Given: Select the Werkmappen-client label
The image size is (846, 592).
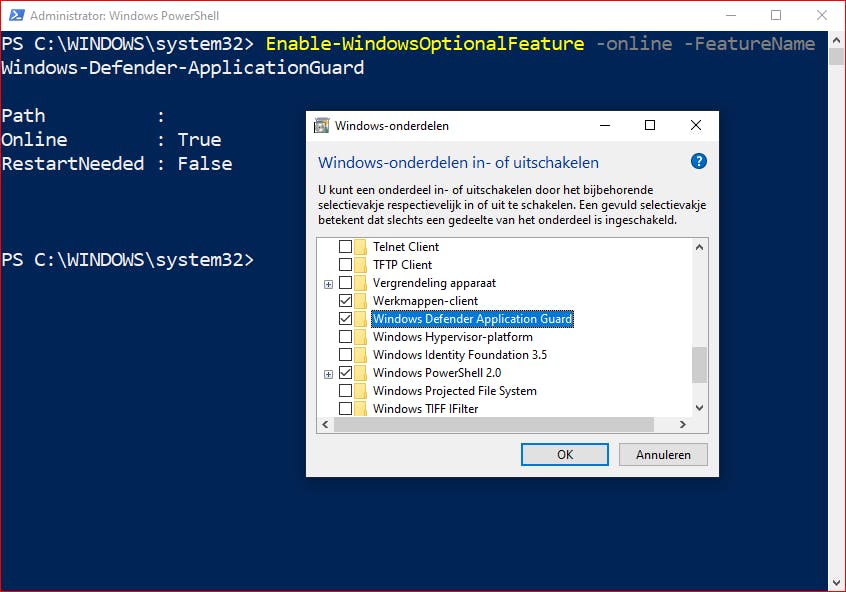Looking at the screenshot, I should (425, 301).
